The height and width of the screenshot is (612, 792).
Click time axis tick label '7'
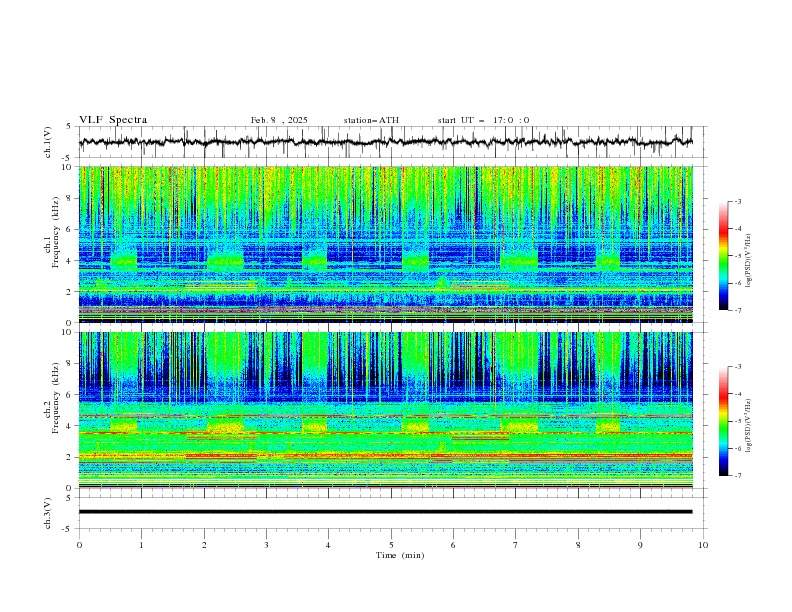(516, 545)
